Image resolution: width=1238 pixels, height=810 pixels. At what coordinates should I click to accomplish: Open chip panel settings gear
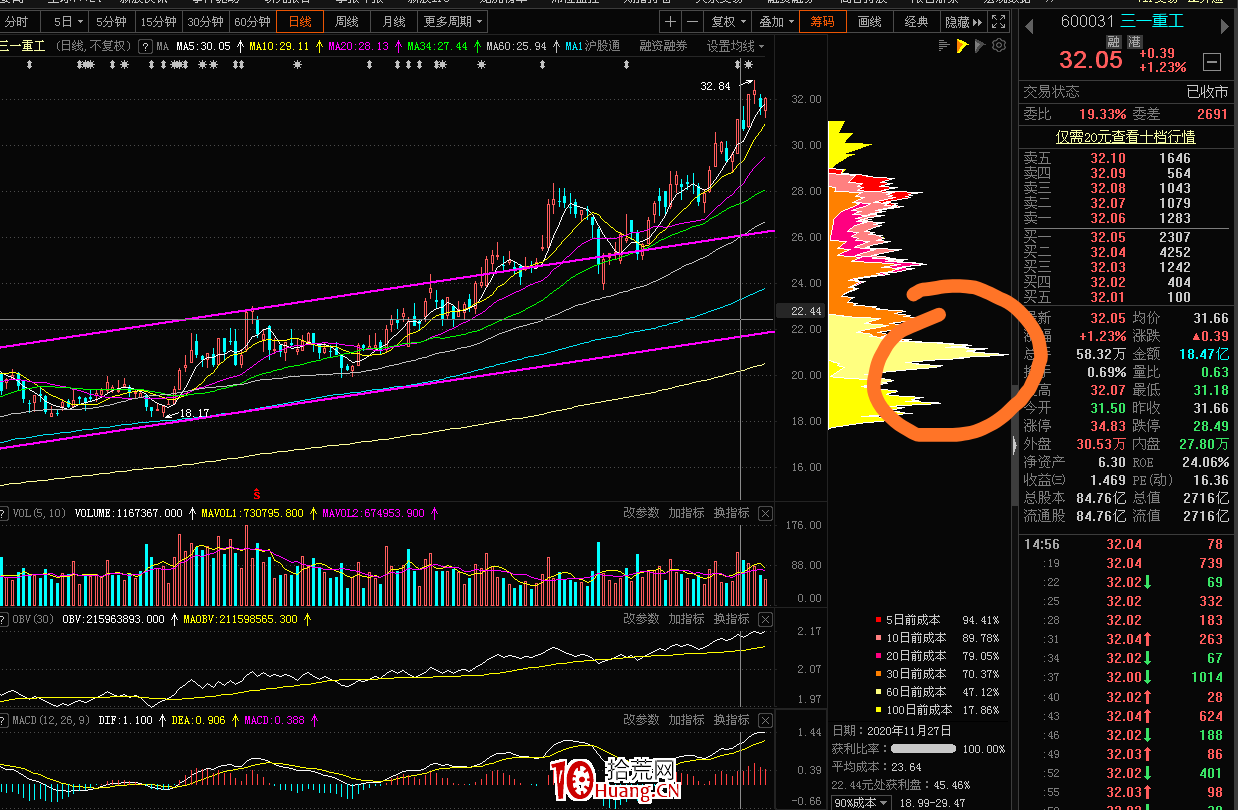tap(999, 46)
